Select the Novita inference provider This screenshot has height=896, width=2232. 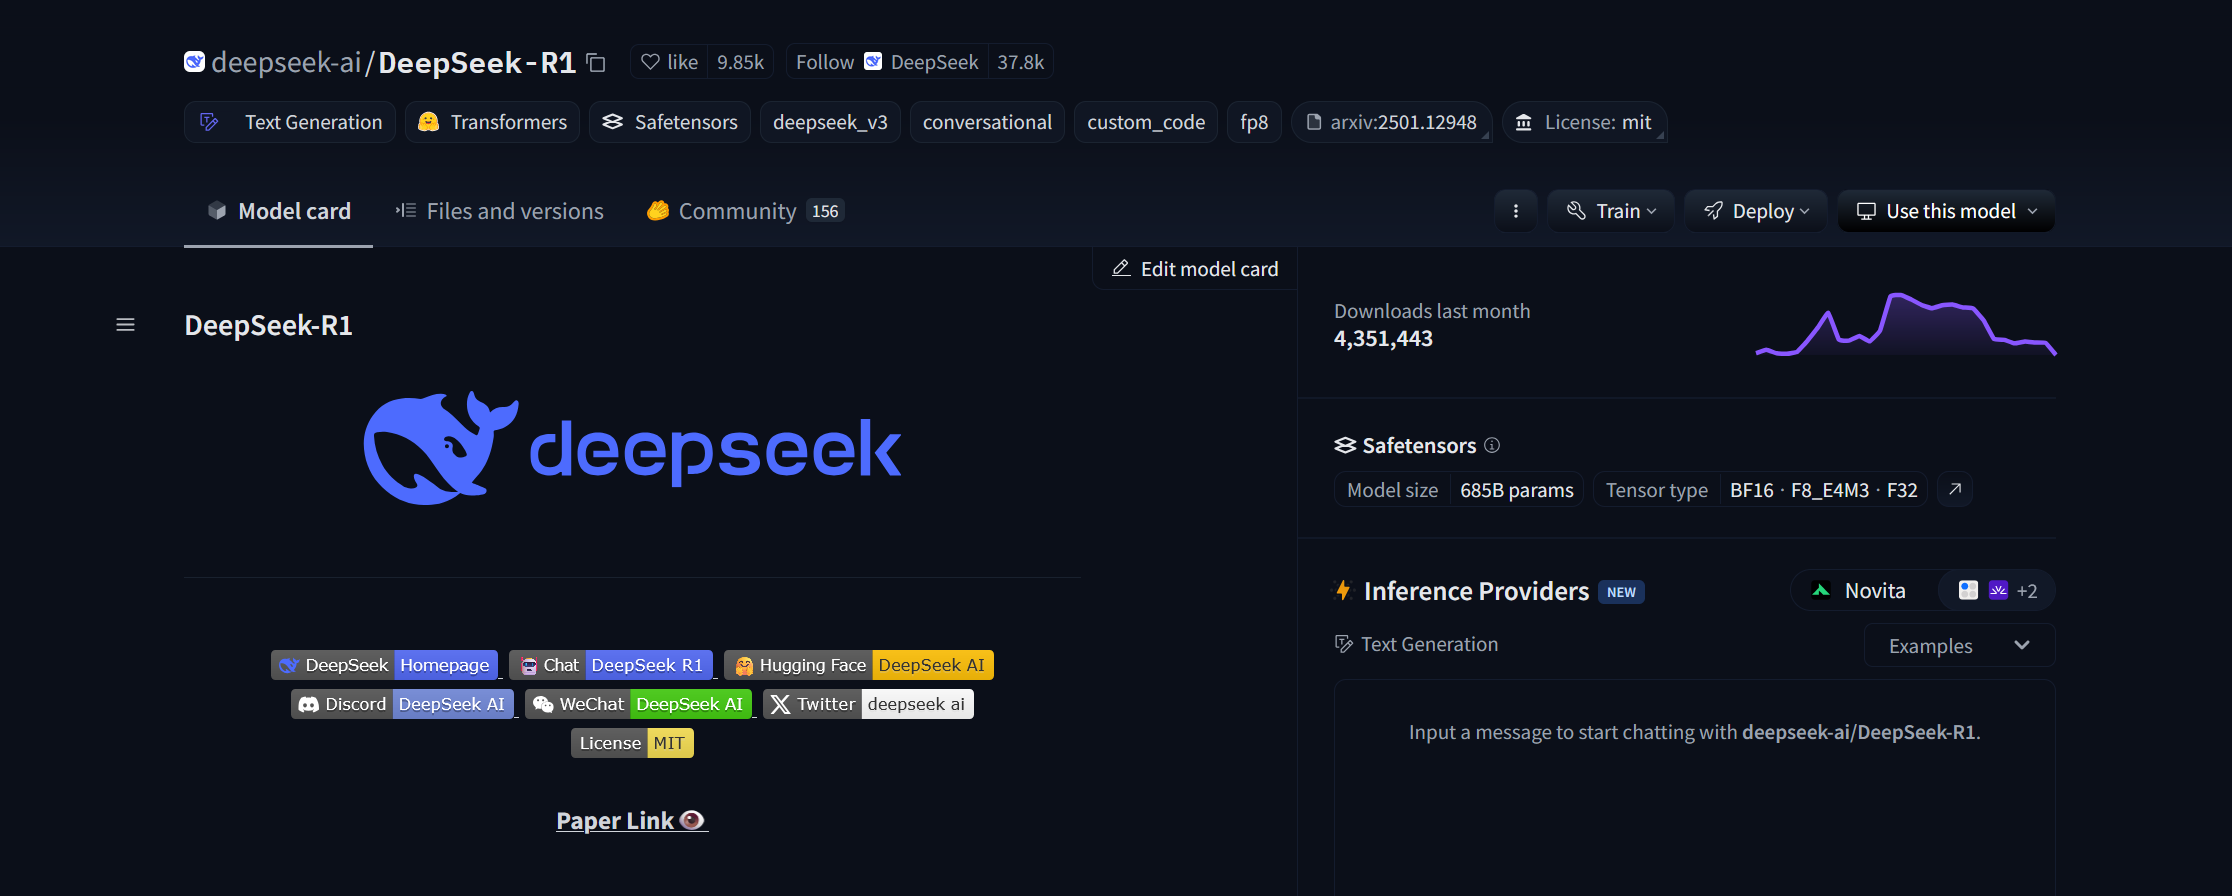tap(1862, 591)
